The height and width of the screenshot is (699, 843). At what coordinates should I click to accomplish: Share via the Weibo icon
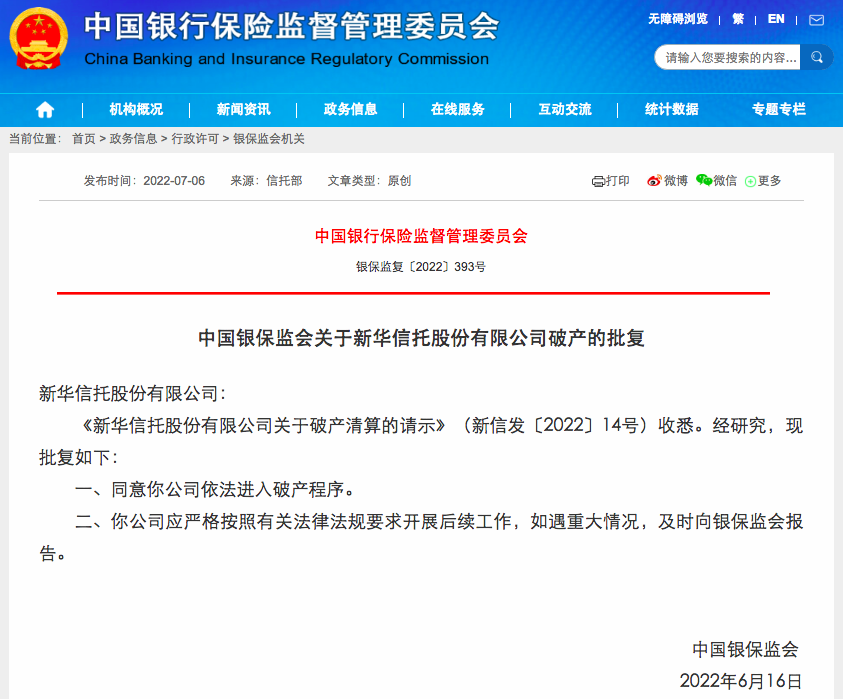(x=654, y=181)
